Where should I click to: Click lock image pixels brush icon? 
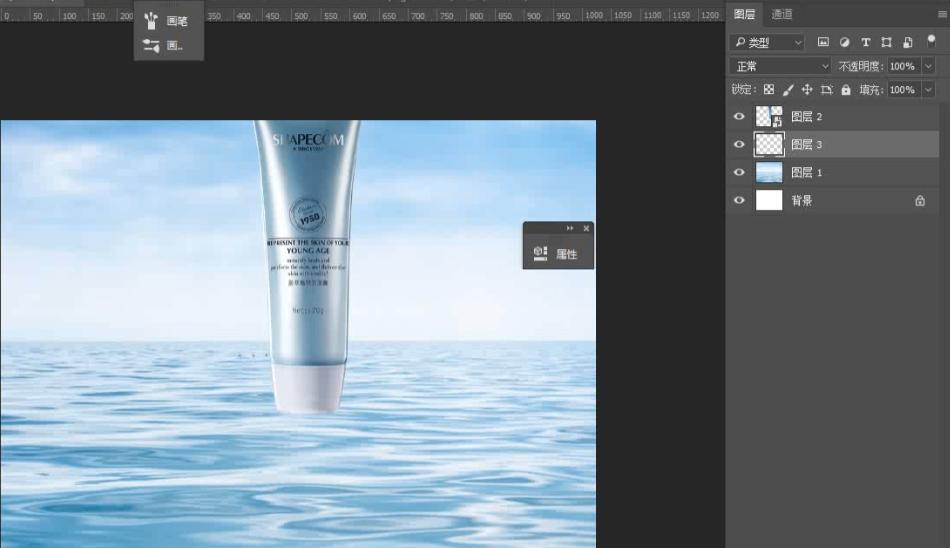click(x=788, y=90)
